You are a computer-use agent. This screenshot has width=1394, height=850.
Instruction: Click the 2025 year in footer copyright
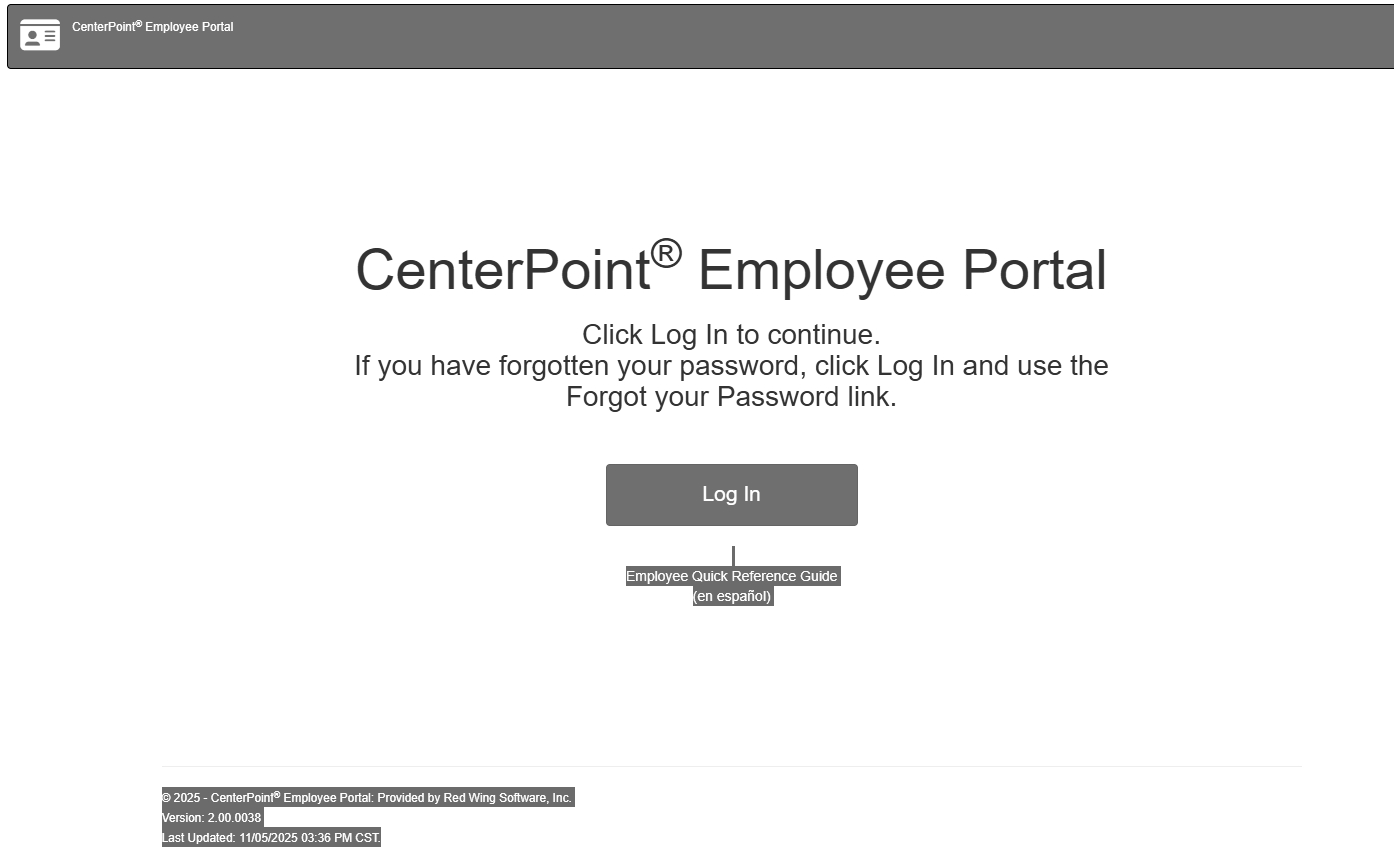[187, 798]
